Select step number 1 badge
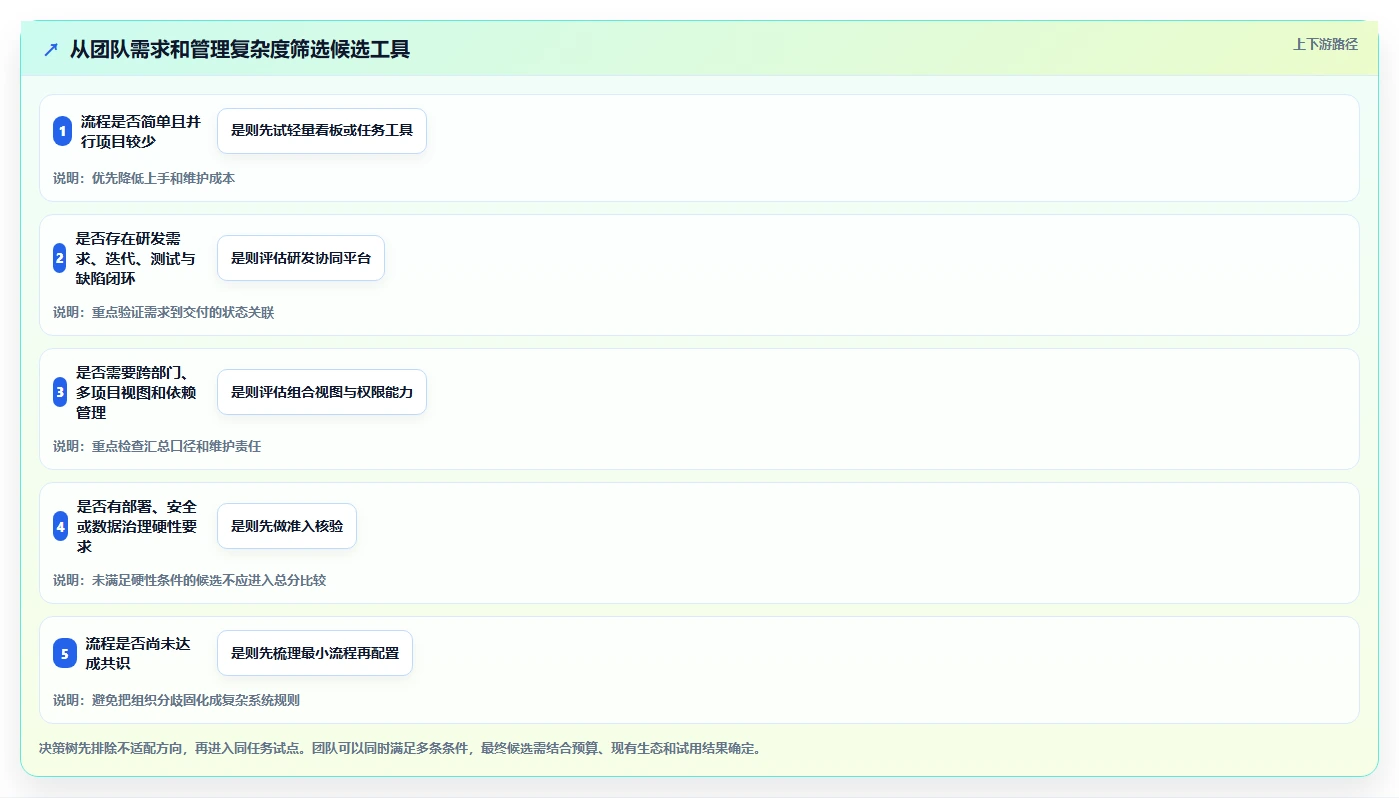 point(61,131)
